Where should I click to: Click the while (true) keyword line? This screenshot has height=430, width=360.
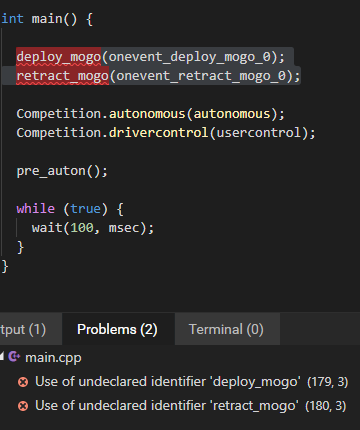70,209
